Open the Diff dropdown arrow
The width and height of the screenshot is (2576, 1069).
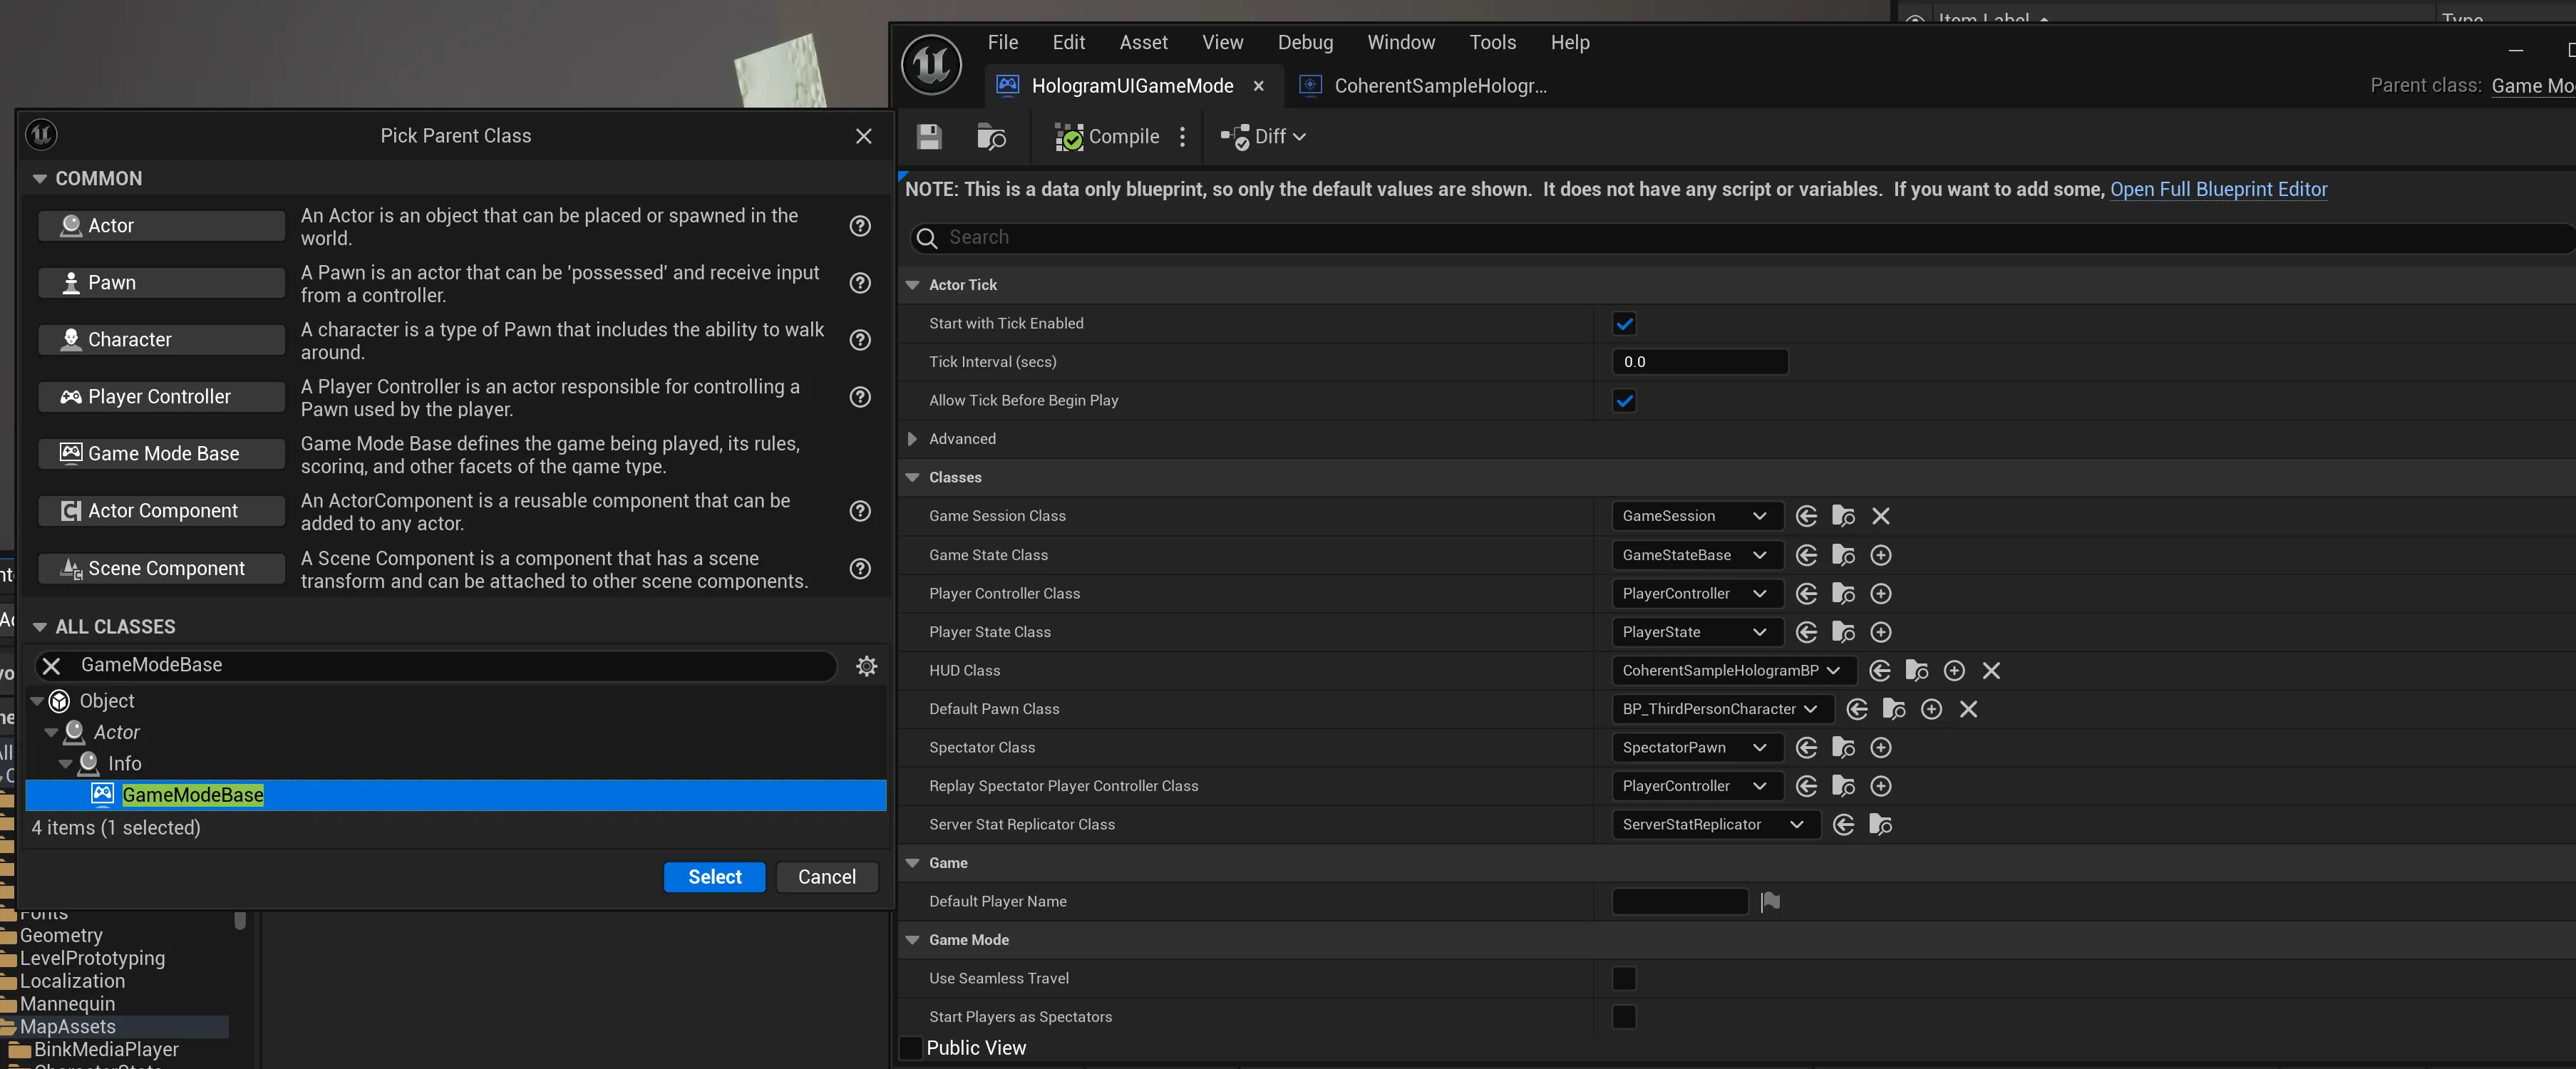pyautogui.click(x=1299, y=137)
